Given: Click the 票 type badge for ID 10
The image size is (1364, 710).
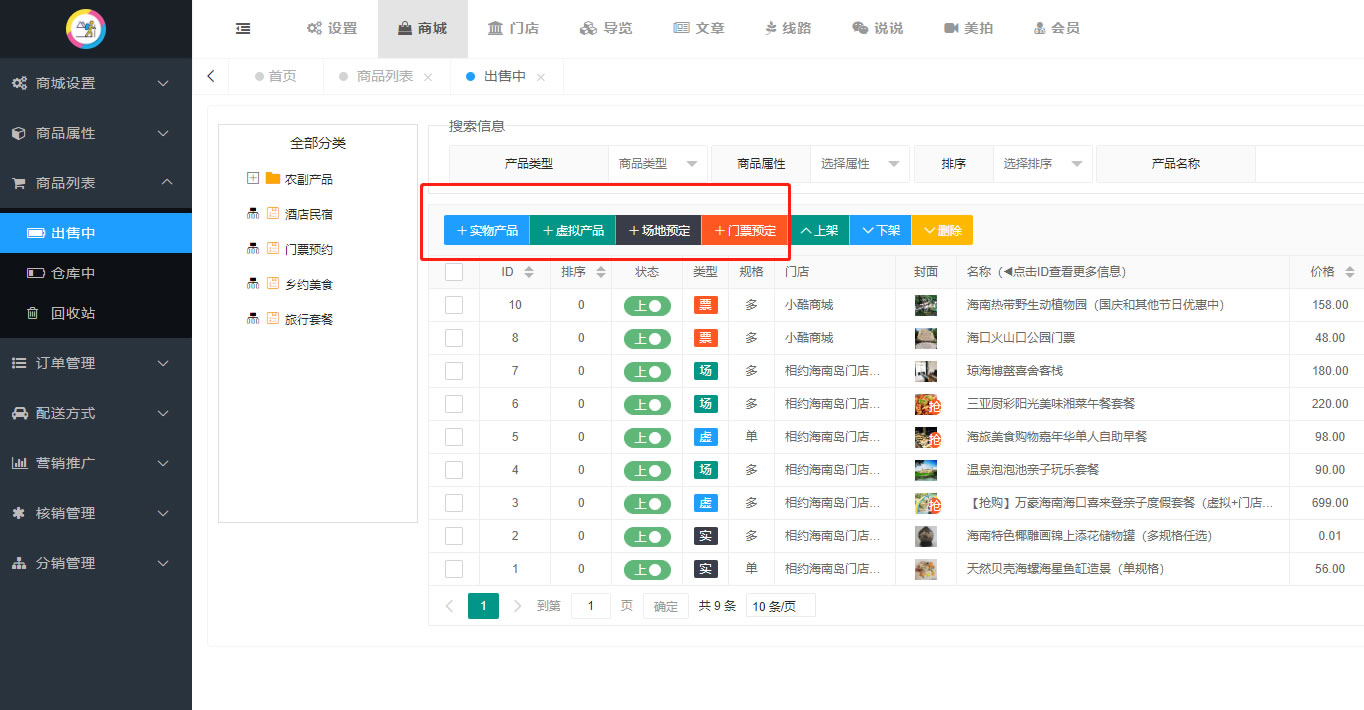Looking at the screenshot, I should click(x=706, y=305).
